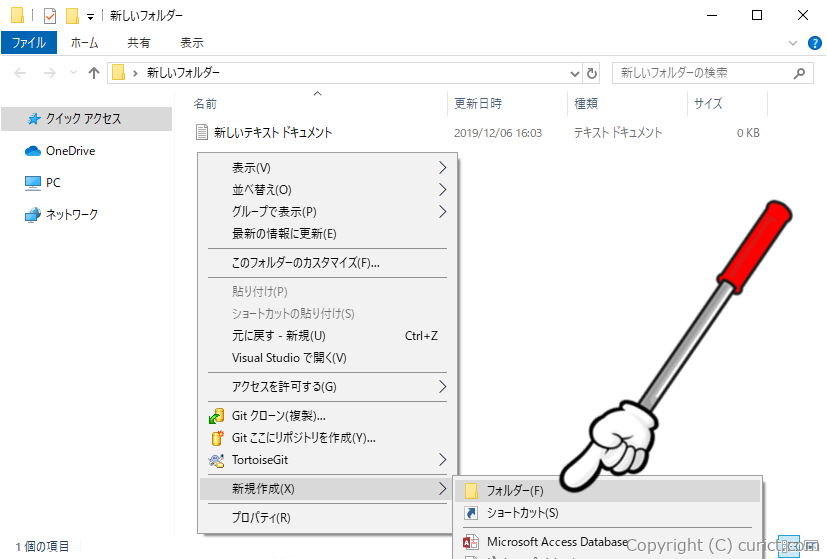827x559 pixels.
Task: Click the shortcut arrow icon in submenu
Action: click(x=471, y=513)
